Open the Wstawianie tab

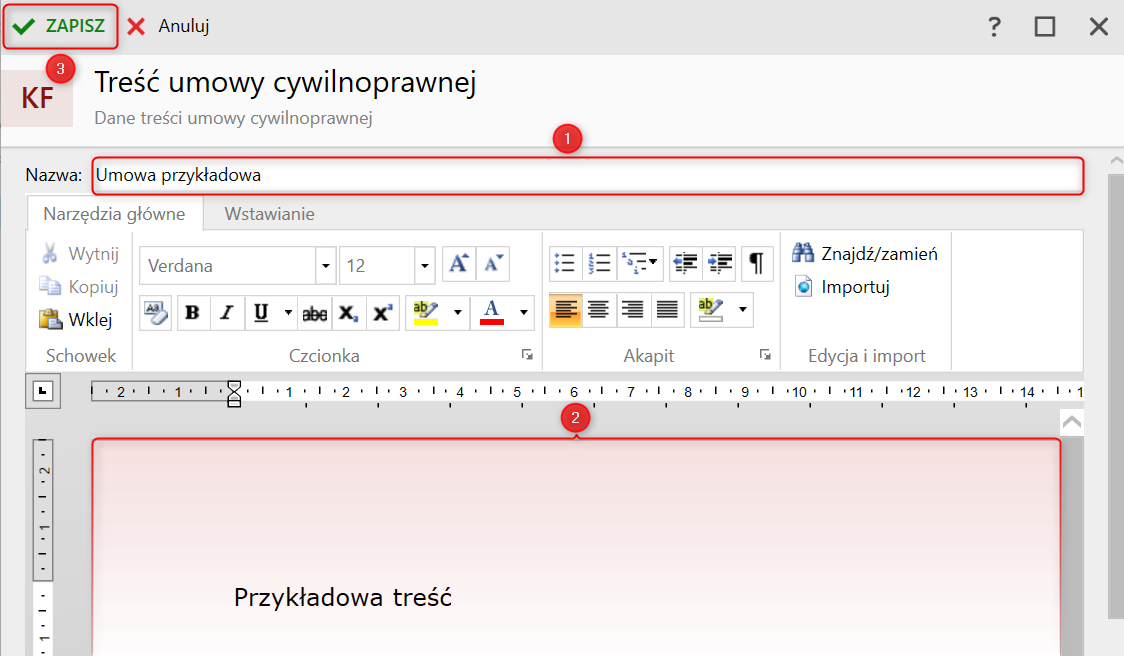coord(270,214)
